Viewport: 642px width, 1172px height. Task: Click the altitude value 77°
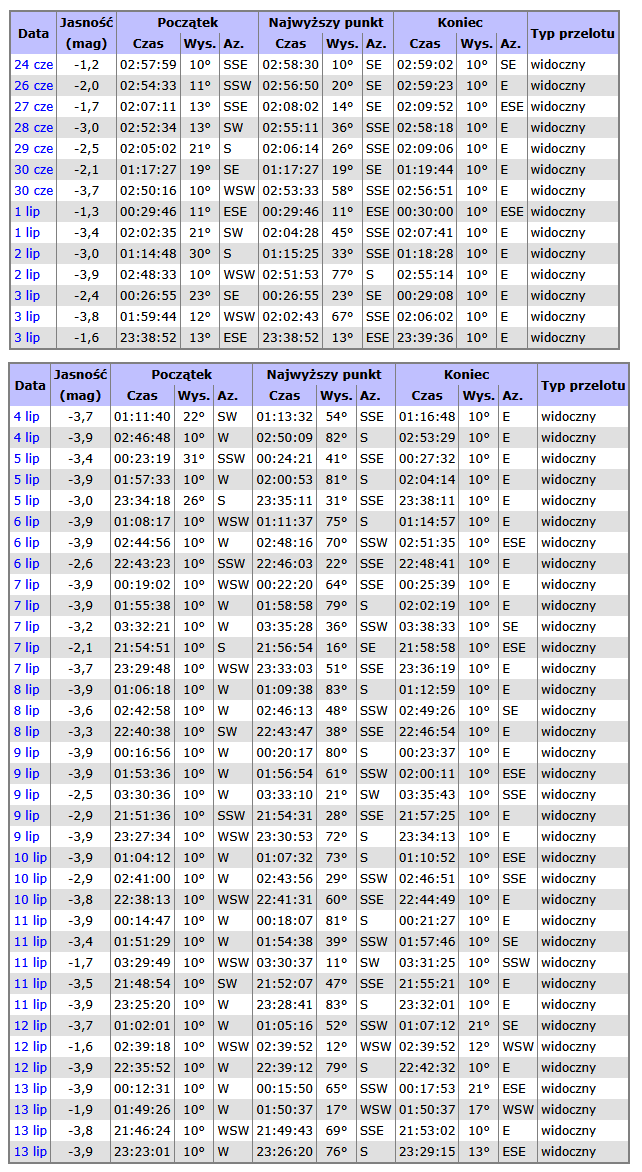(x=342, y=274)
